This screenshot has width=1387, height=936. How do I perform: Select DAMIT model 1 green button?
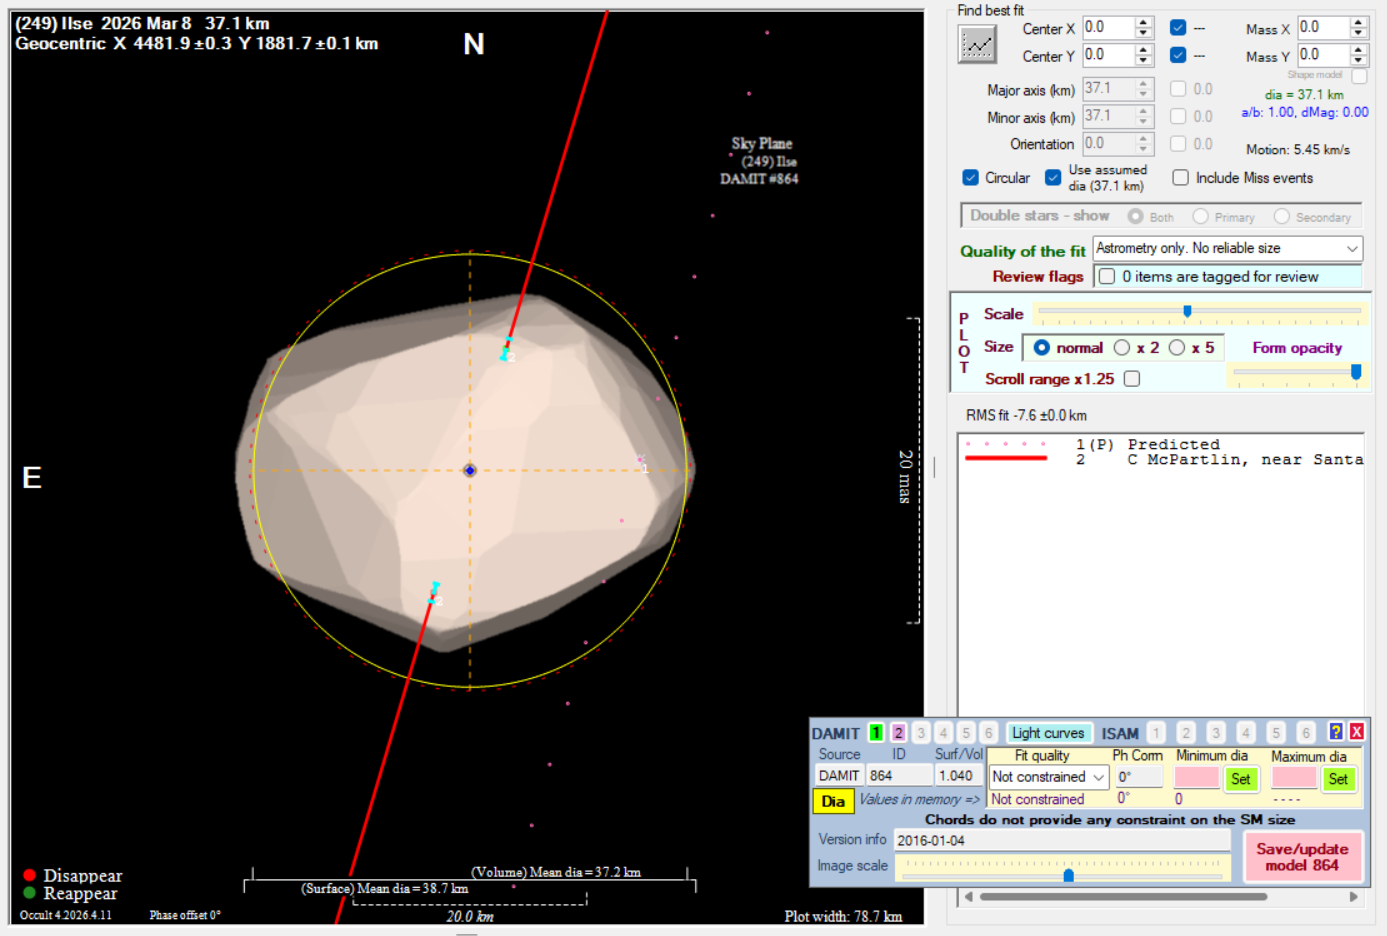coord(876,733)
